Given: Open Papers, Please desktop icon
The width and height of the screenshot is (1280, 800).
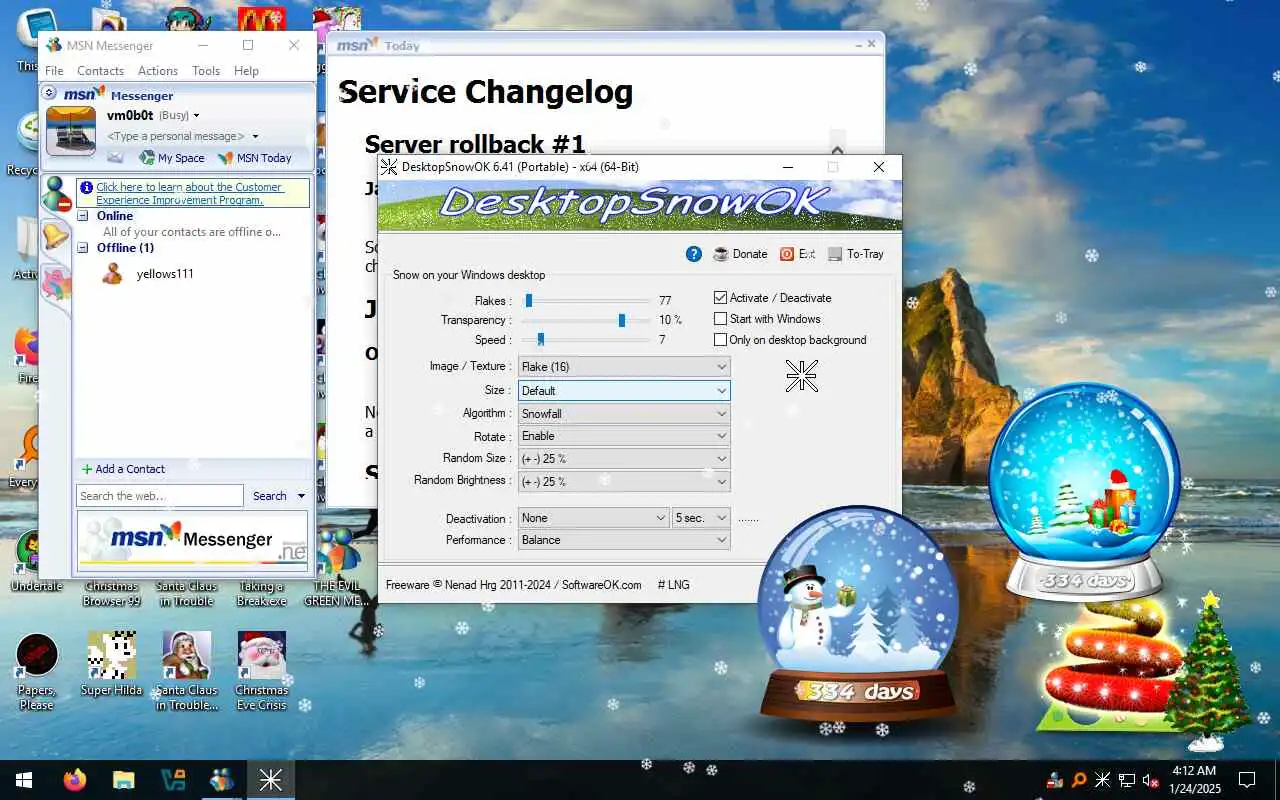Looking at the screenshot, I should [37, 672].
